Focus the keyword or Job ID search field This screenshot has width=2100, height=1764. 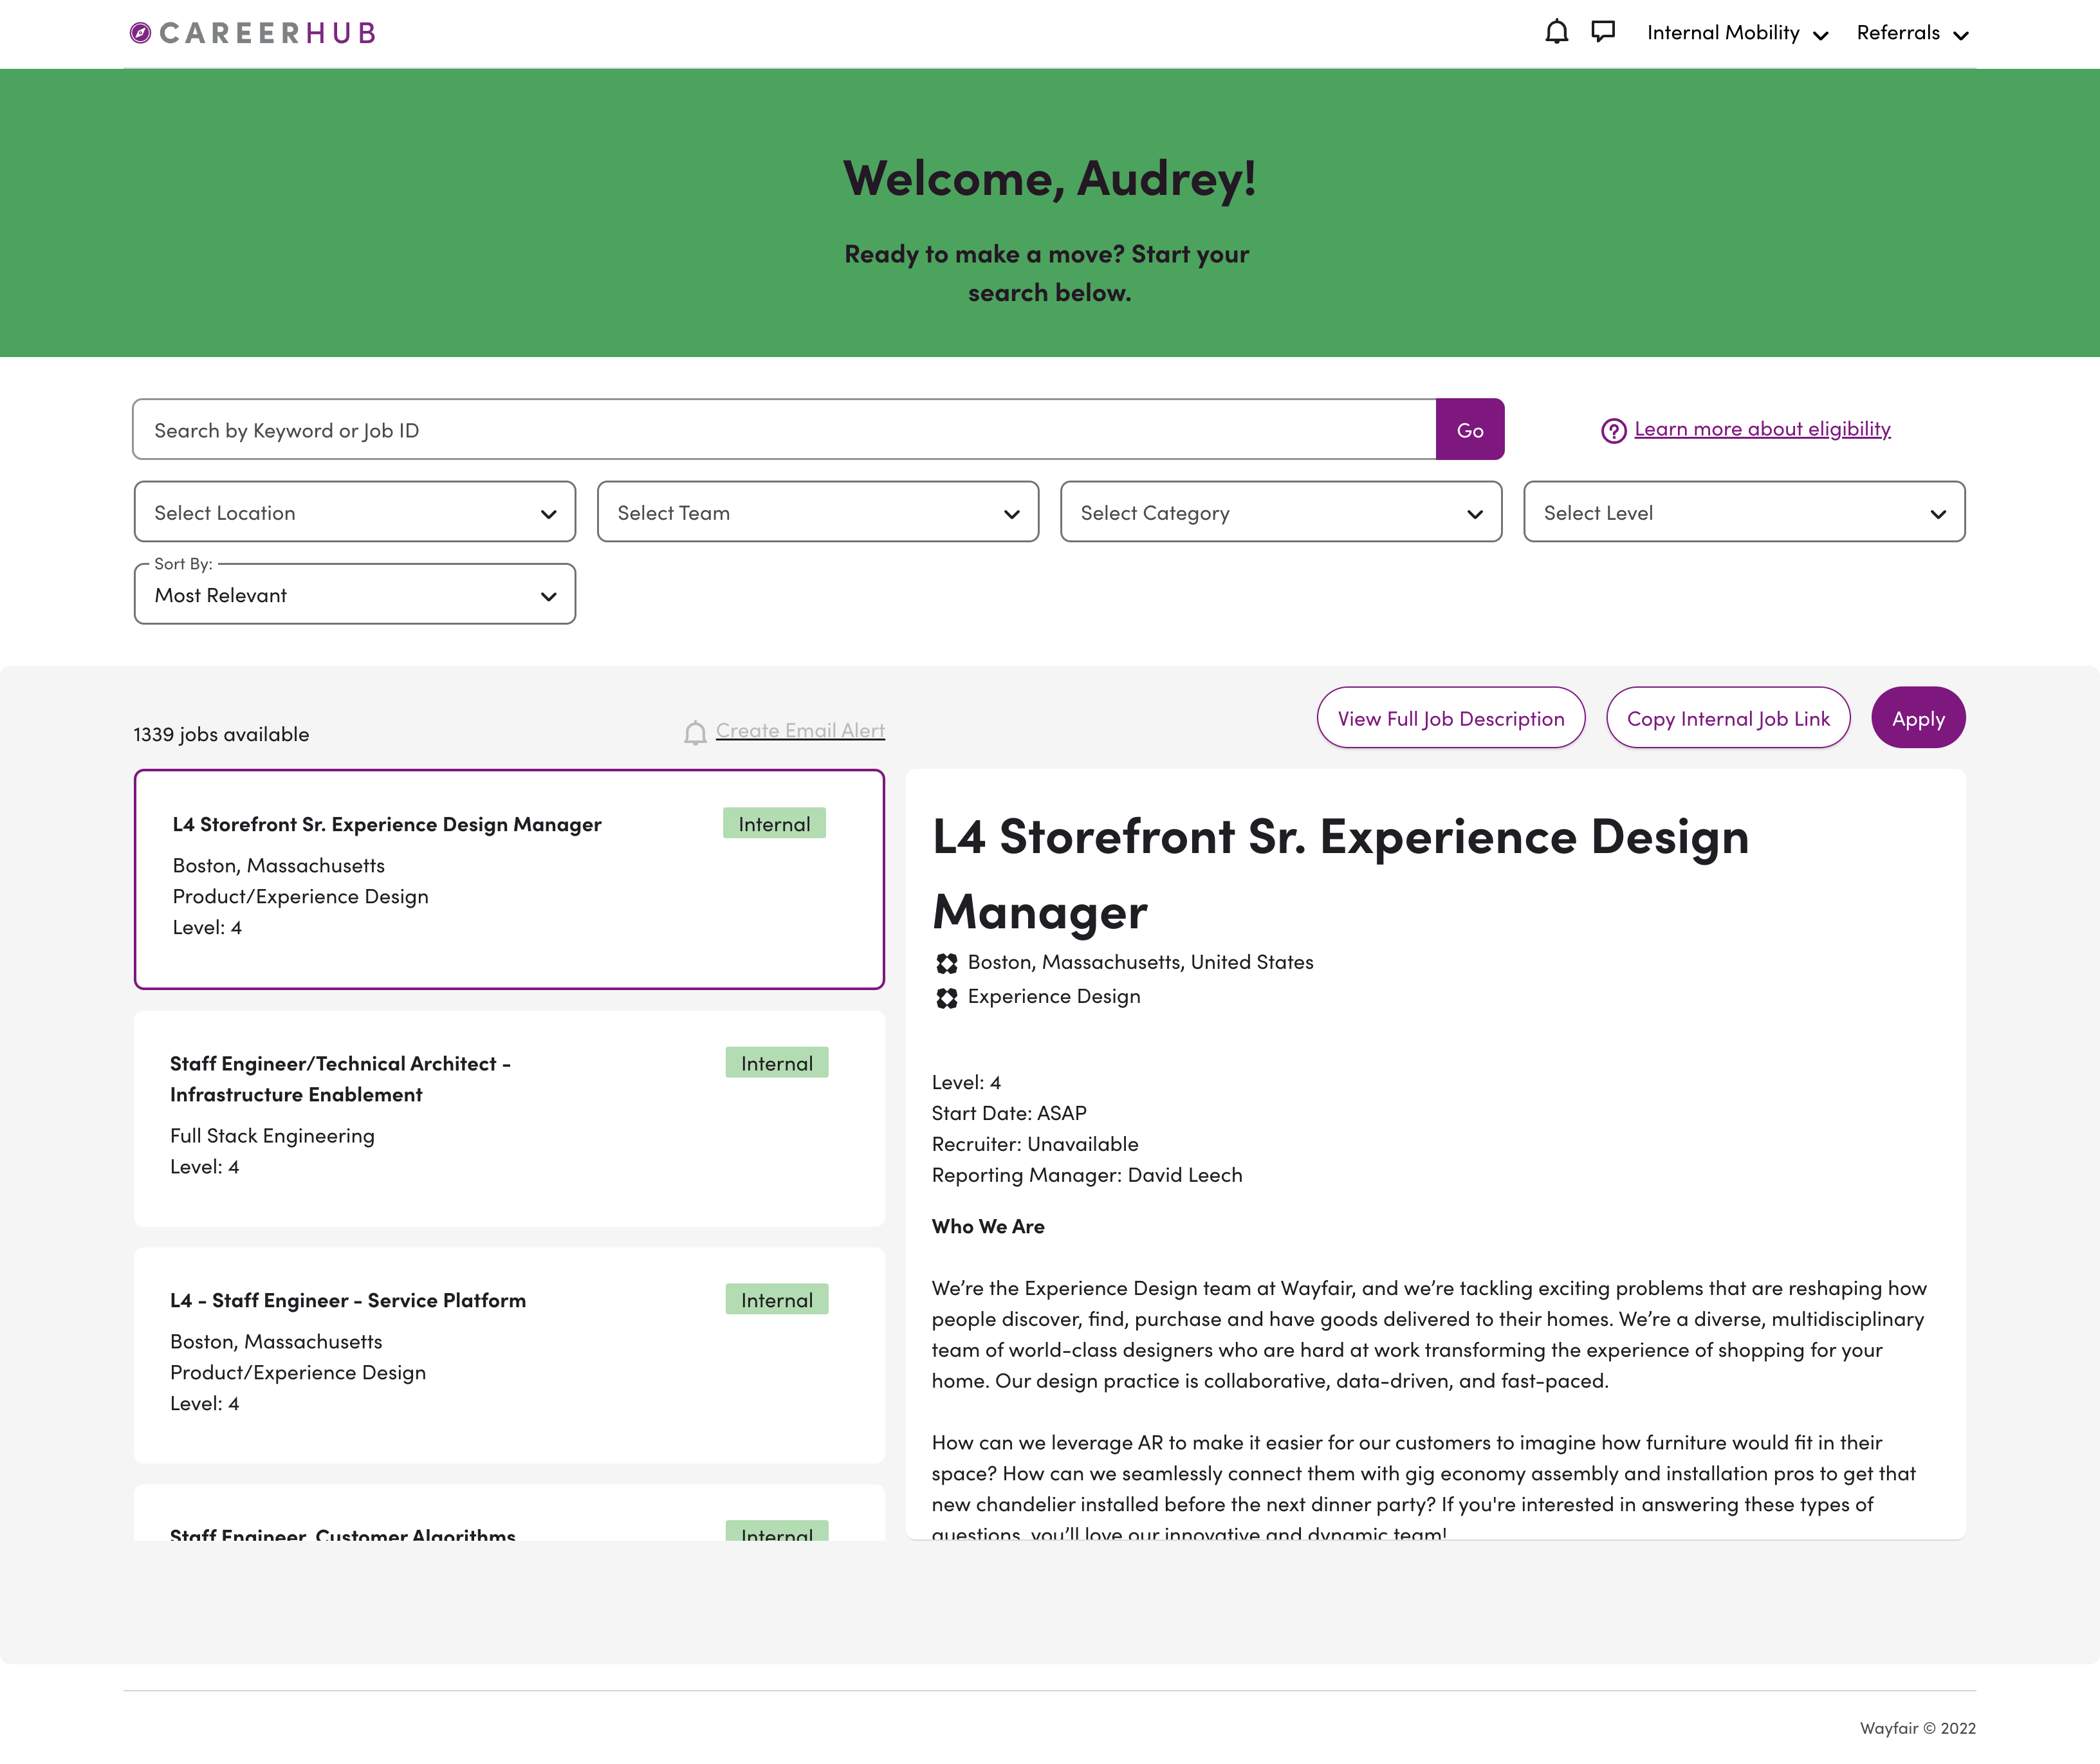[x=783, y=430]
